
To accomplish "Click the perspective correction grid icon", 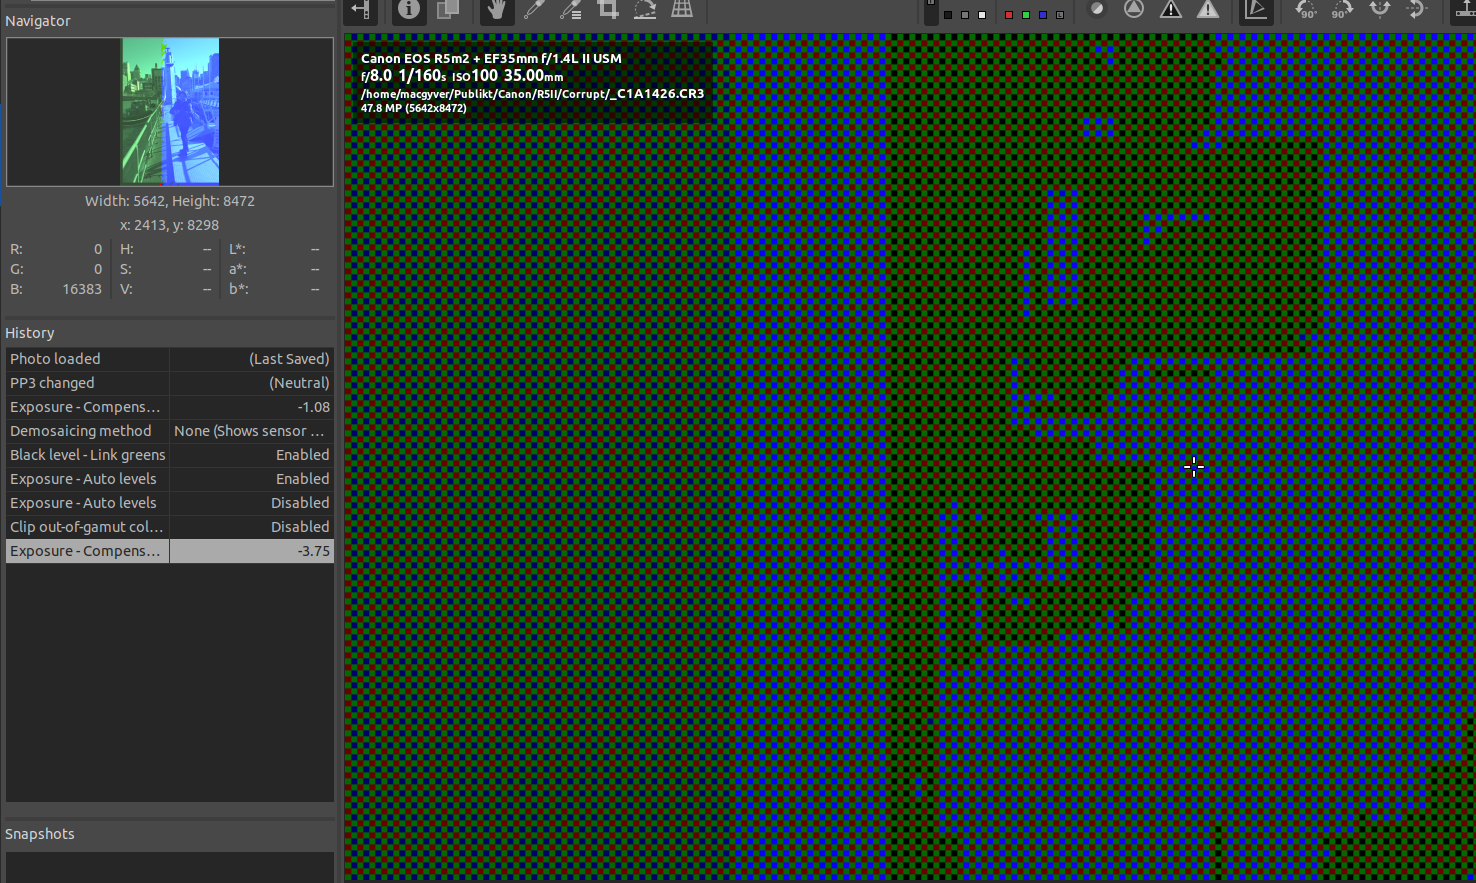I will coord(682,12).
